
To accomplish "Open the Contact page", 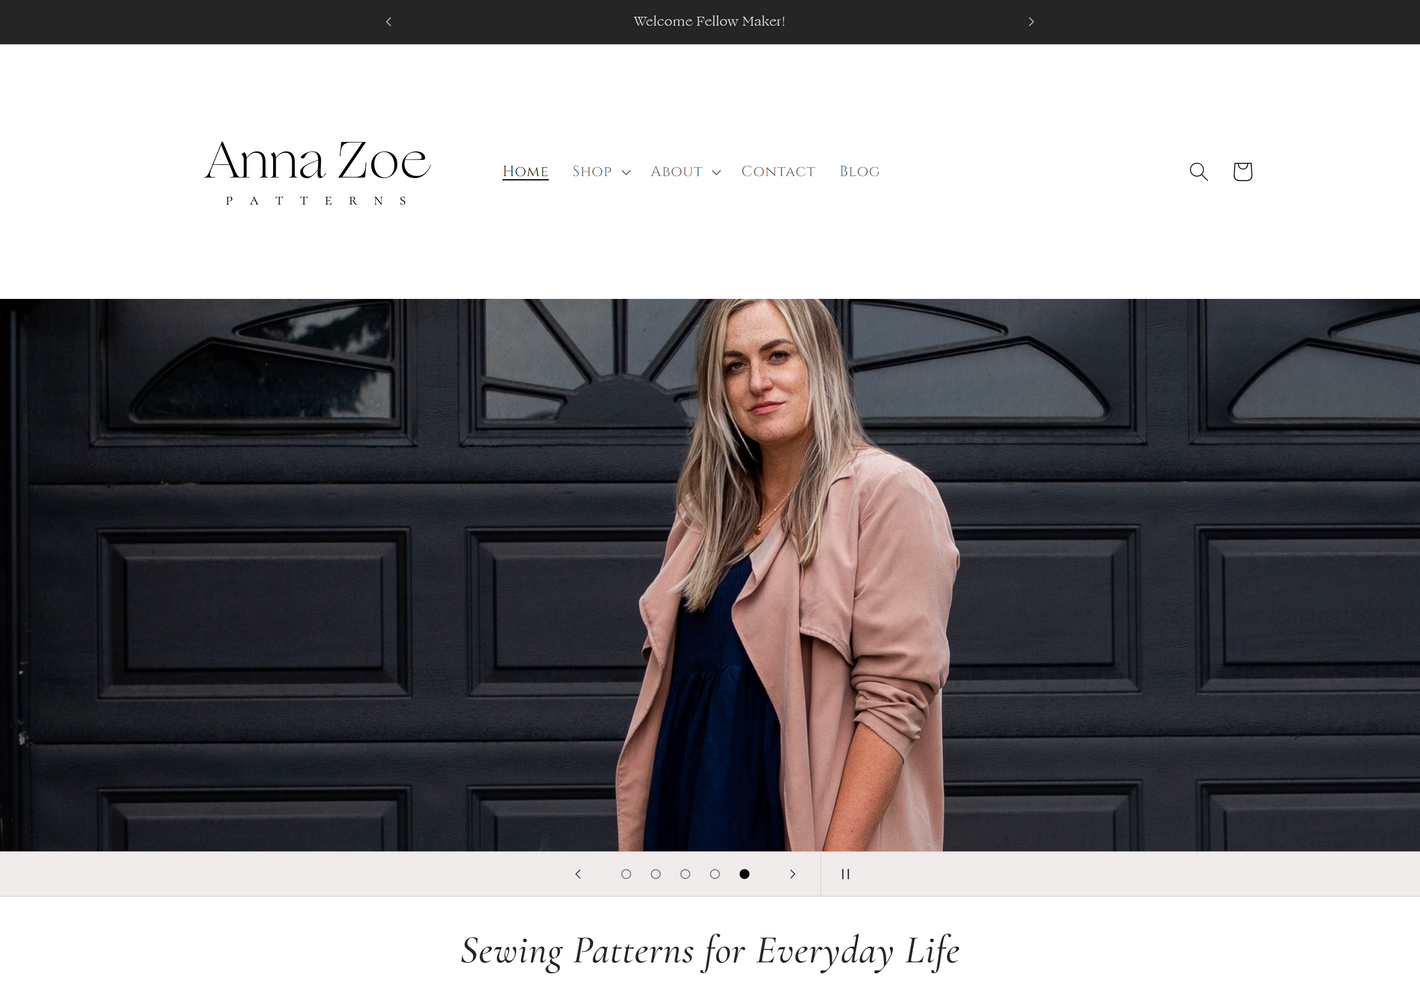I will (x=778, y=172).
